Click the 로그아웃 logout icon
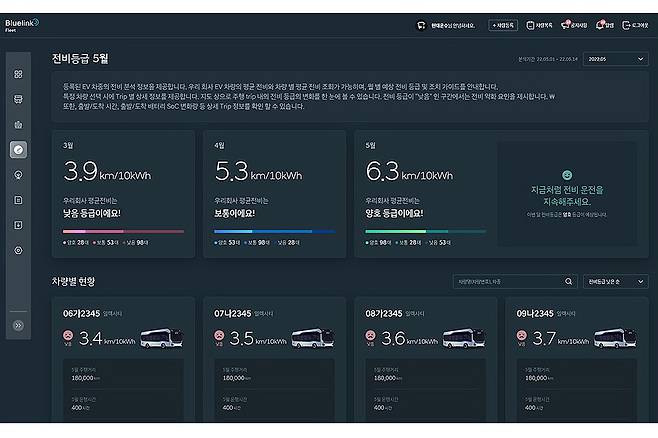This screenshot has height=438, width=658. pos(636,24)
